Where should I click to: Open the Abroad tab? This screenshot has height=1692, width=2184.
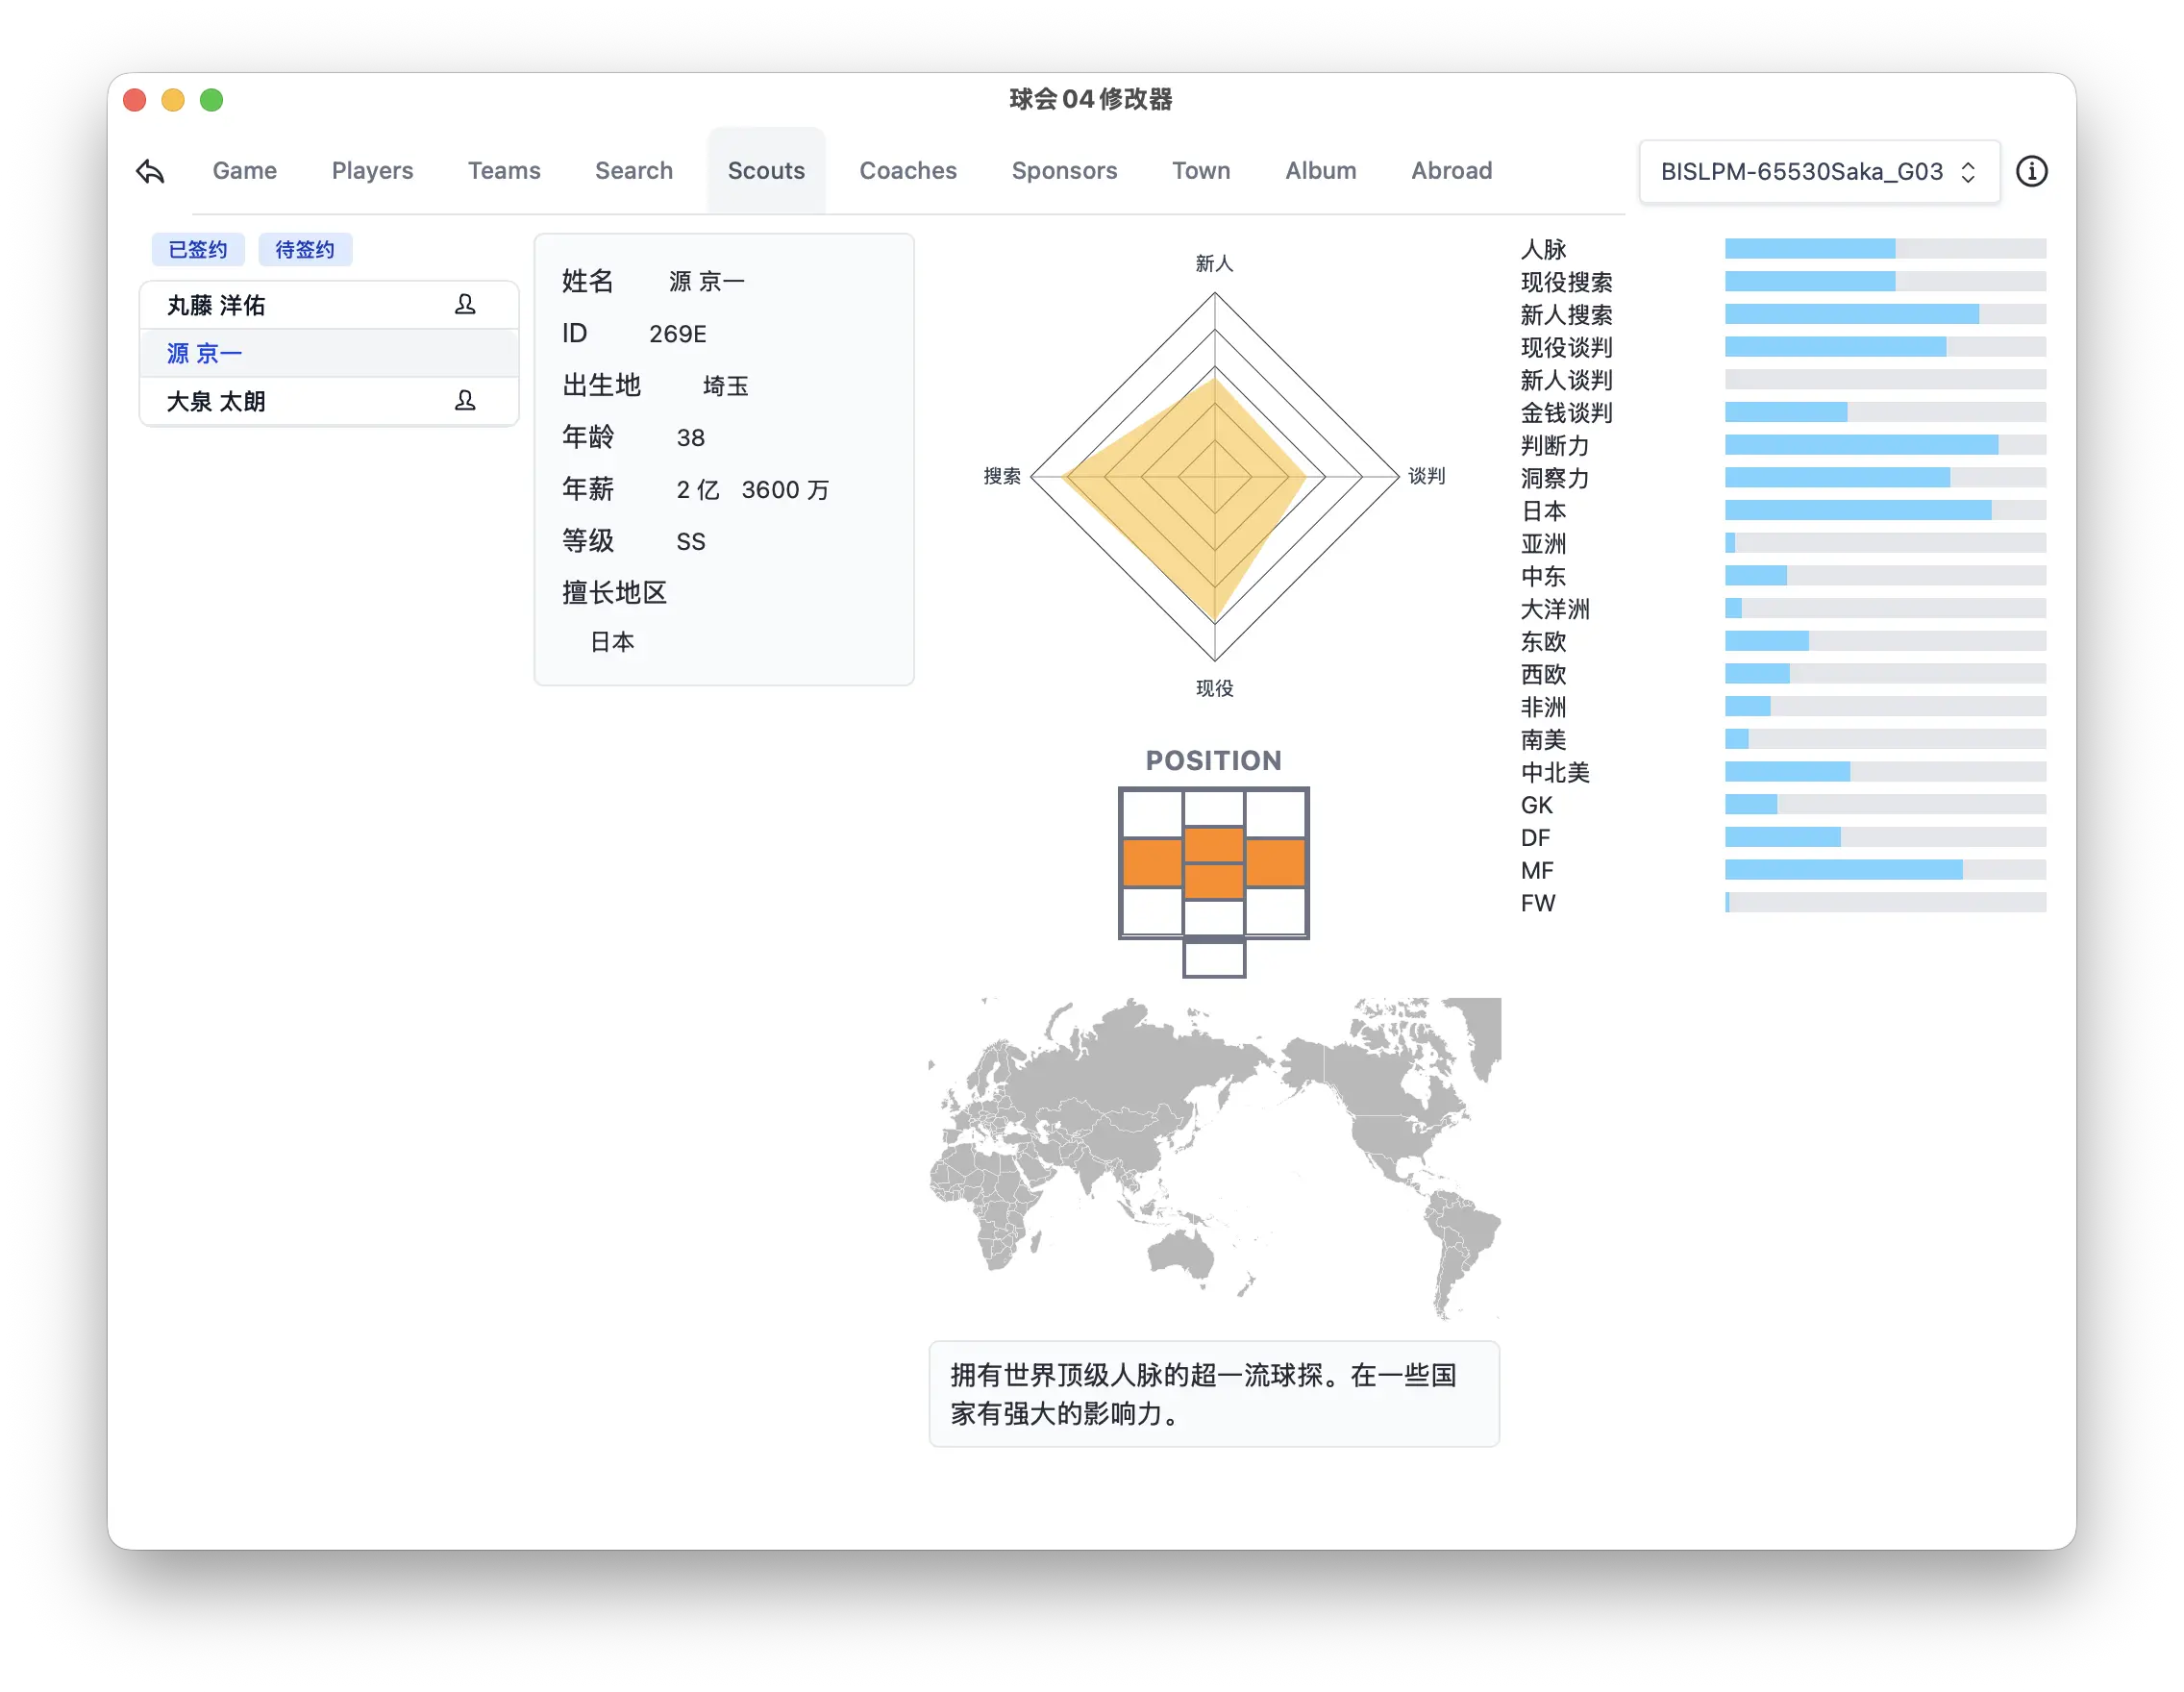pyautogui.click(x=1451, y=171)
